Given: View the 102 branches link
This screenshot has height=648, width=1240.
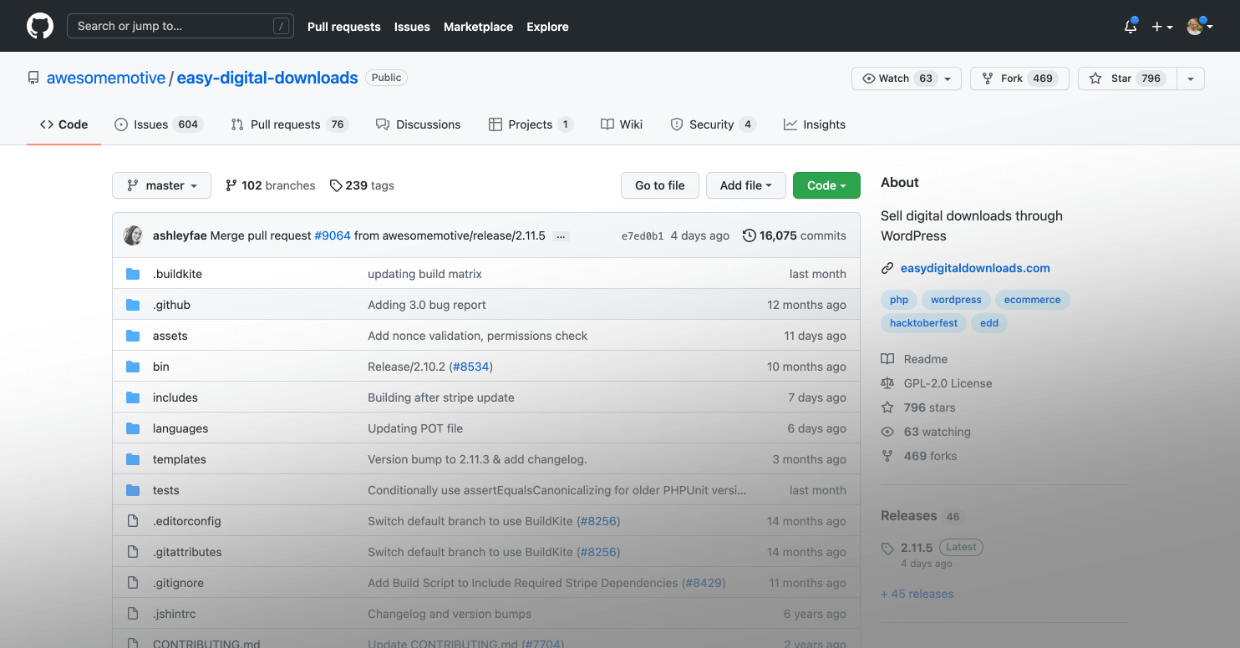Looking at the screenshot, I should (x=270, y=185).
